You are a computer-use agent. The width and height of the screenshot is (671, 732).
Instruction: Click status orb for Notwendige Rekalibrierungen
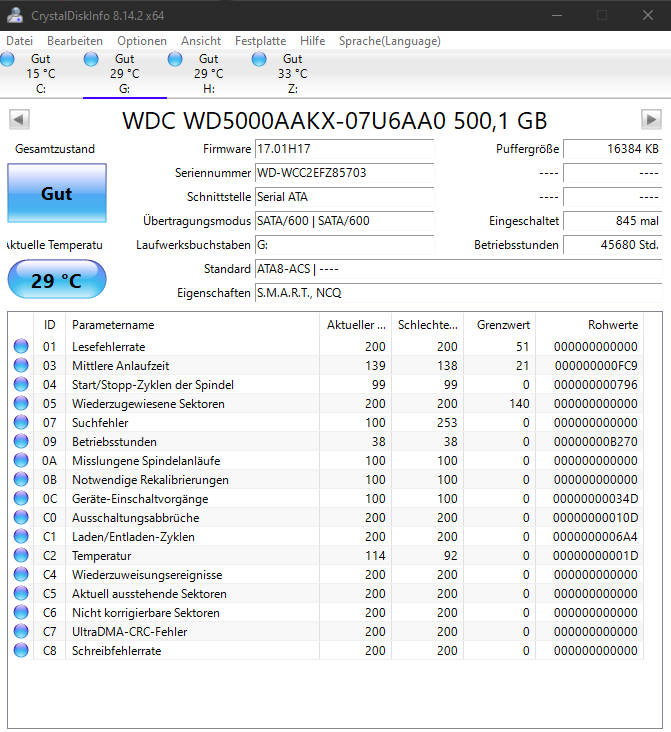click(21, 479)
